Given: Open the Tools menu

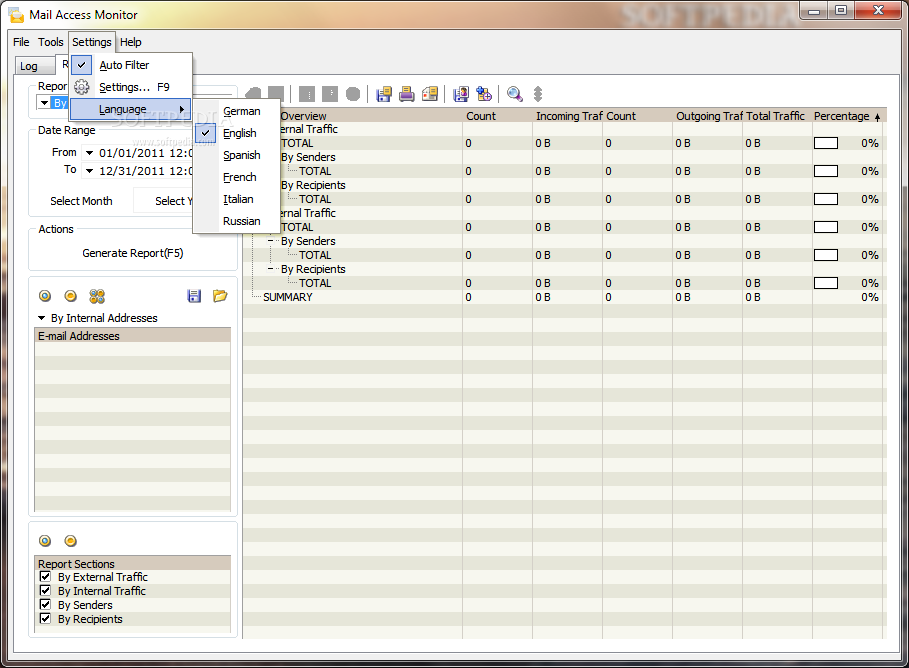Looking at the screenshot, I should click(x=50, y=42).
